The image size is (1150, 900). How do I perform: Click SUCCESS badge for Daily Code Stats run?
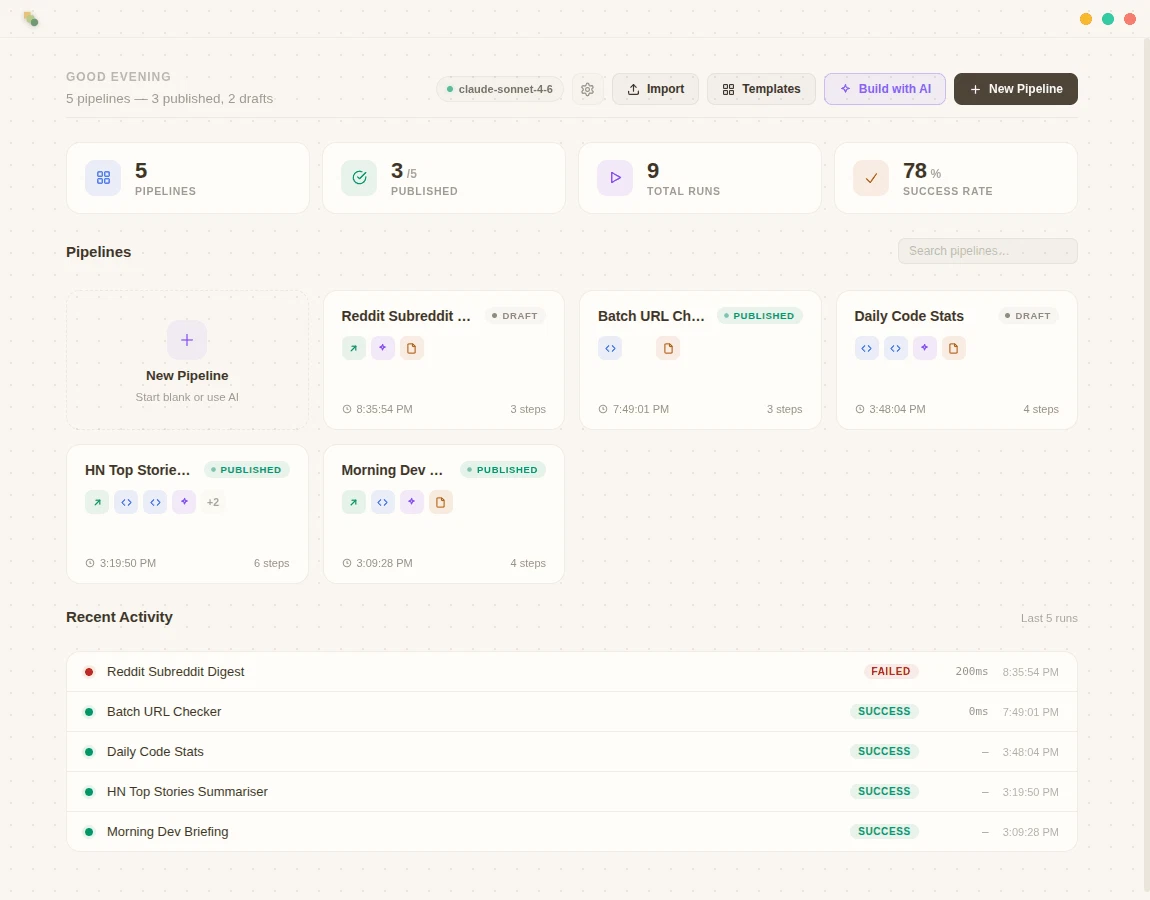[x=884, y=752]
